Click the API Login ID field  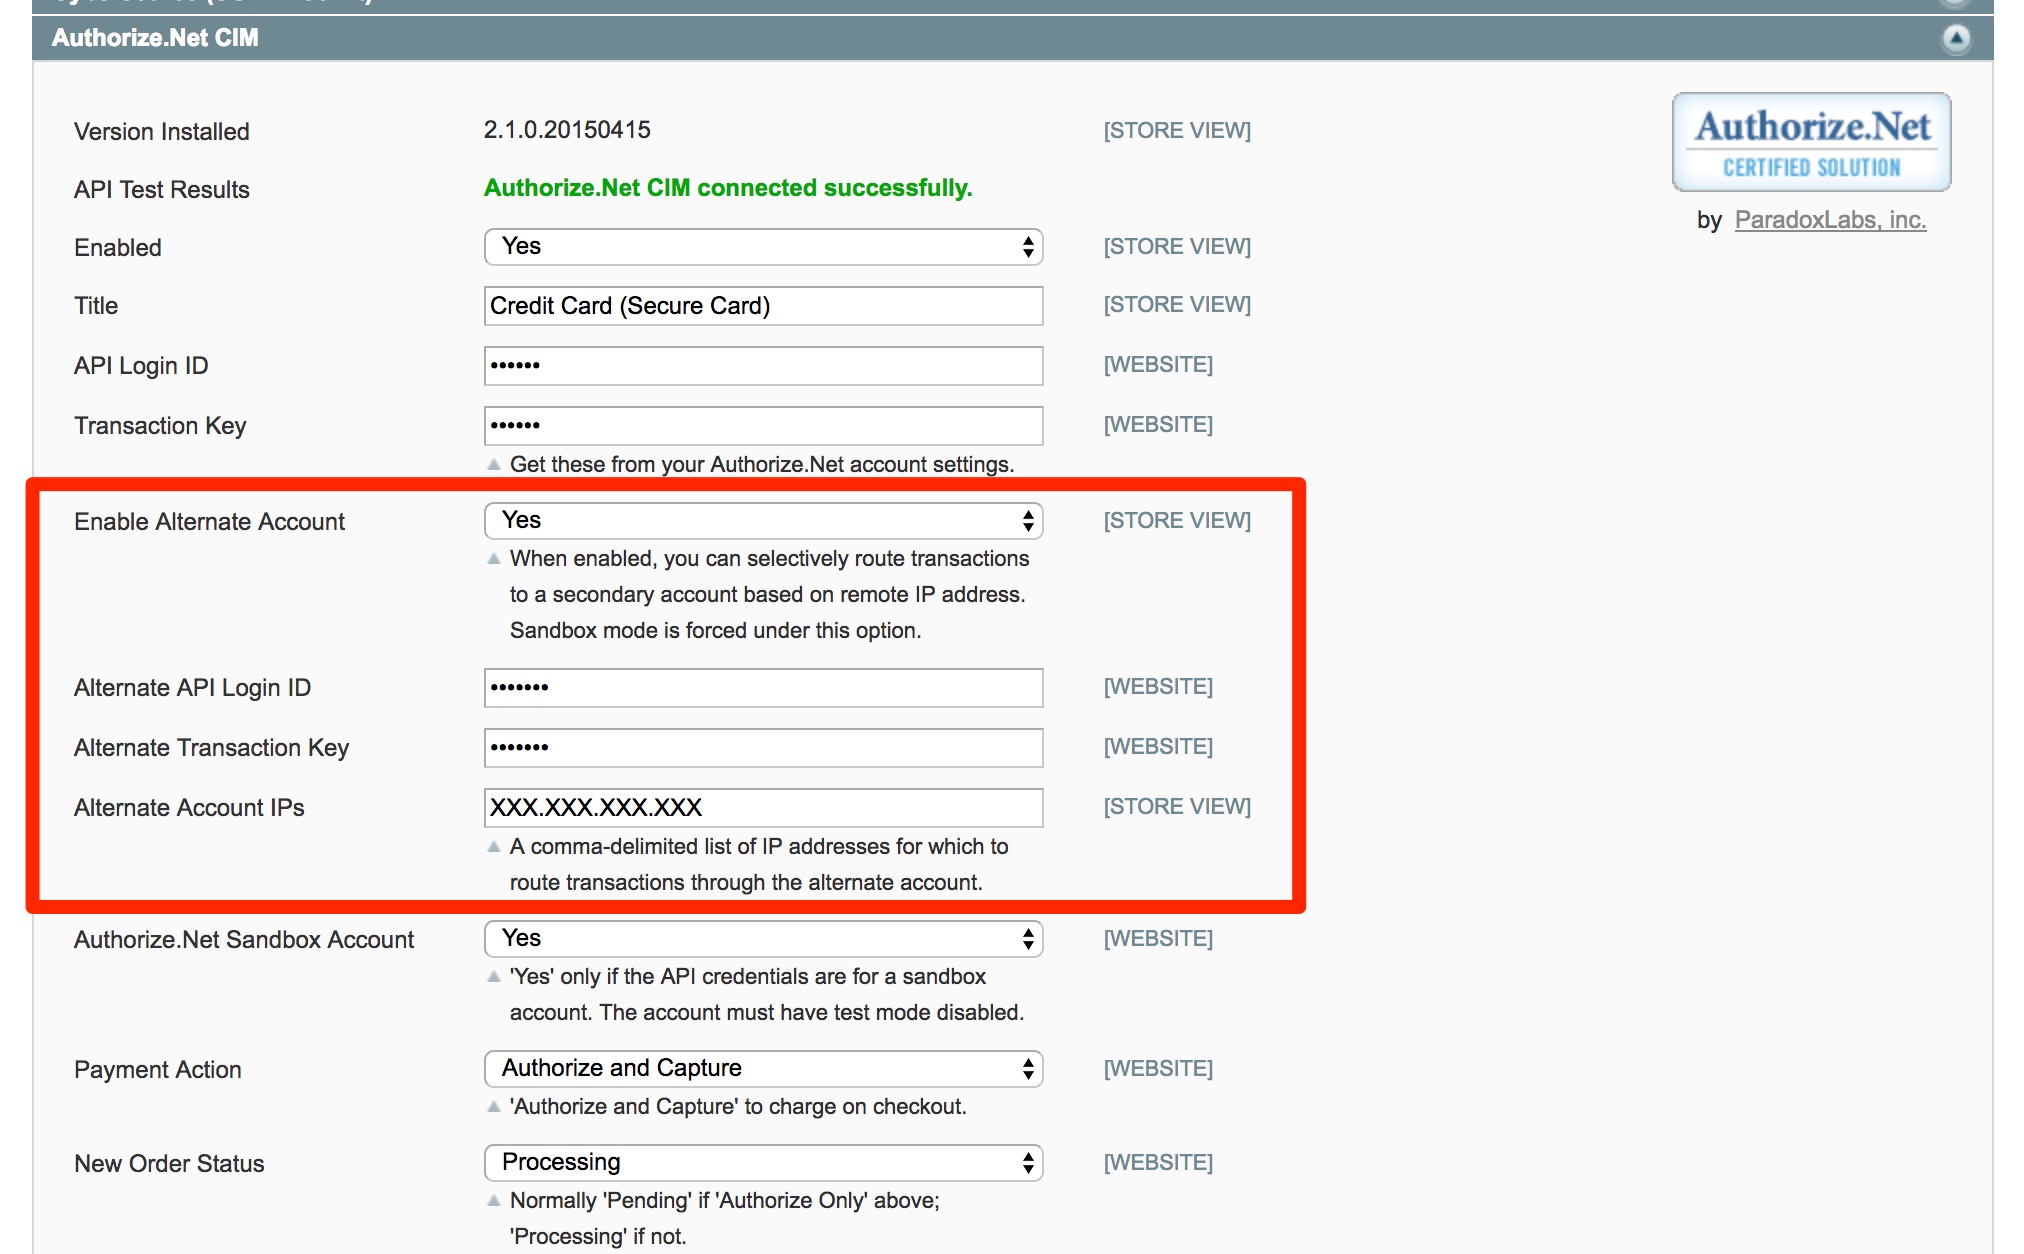763,366
